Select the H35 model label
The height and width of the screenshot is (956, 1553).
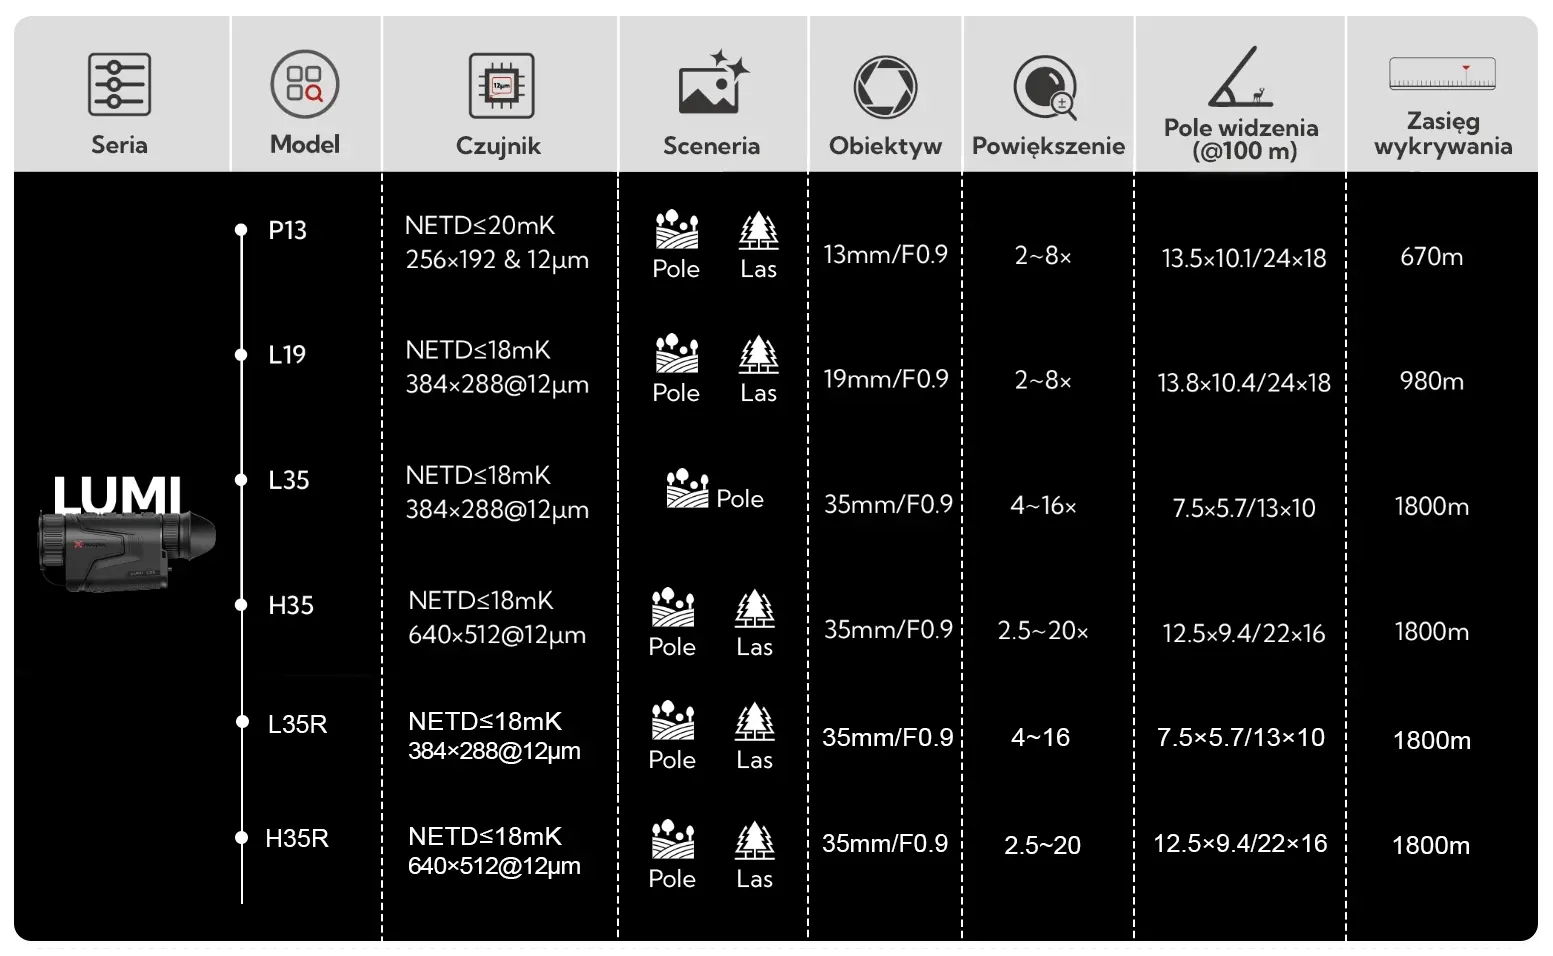click(291, 605)
